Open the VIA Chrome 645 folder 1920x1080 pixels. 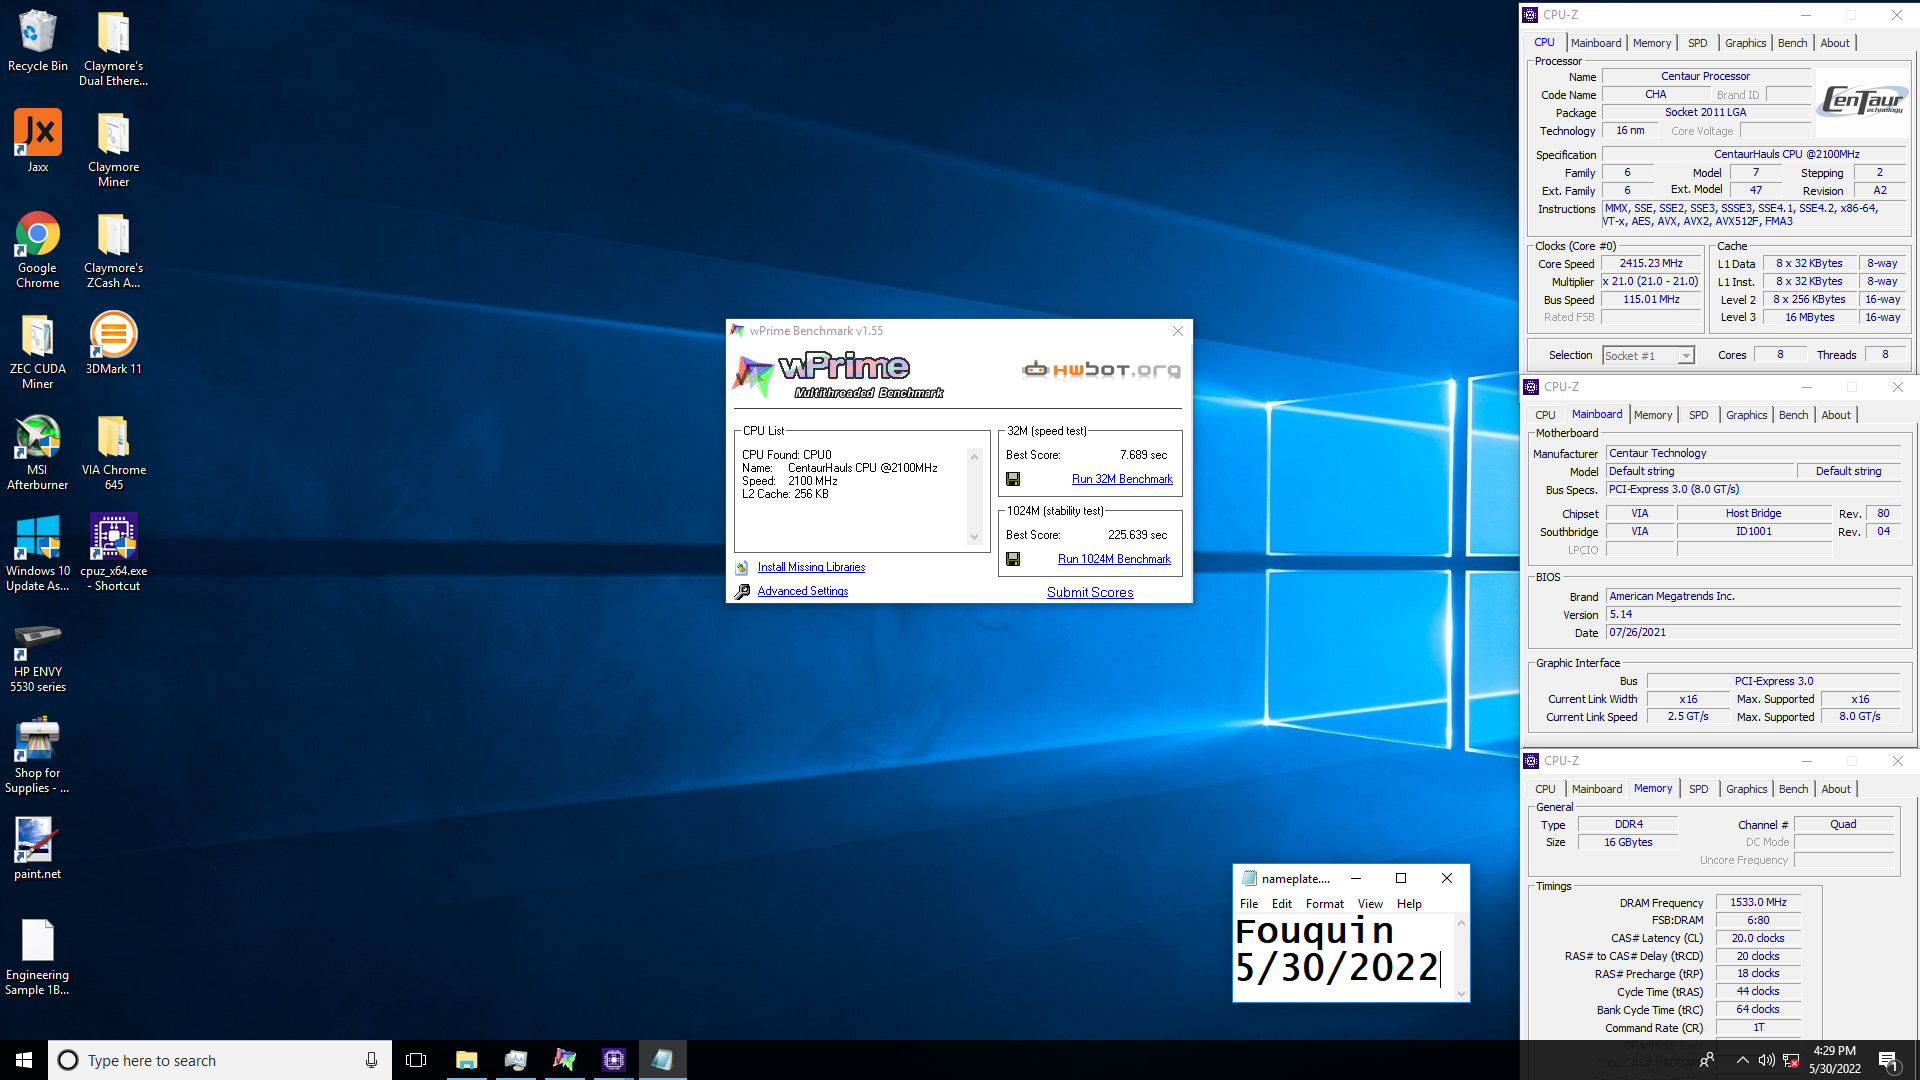(x=113, y=452)
